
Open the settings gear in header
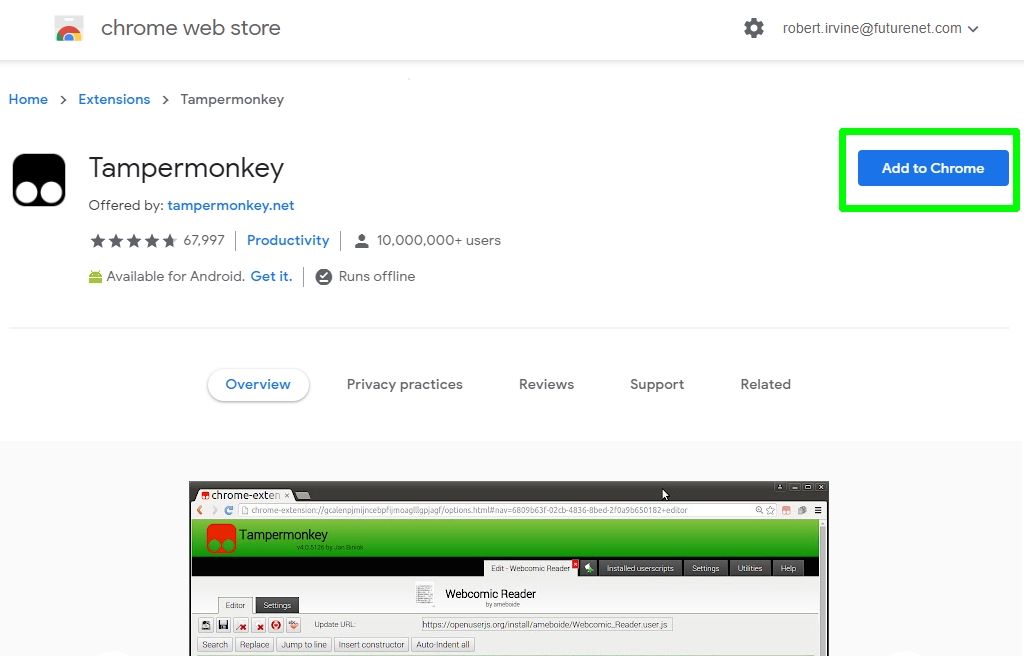pos(754,28)
